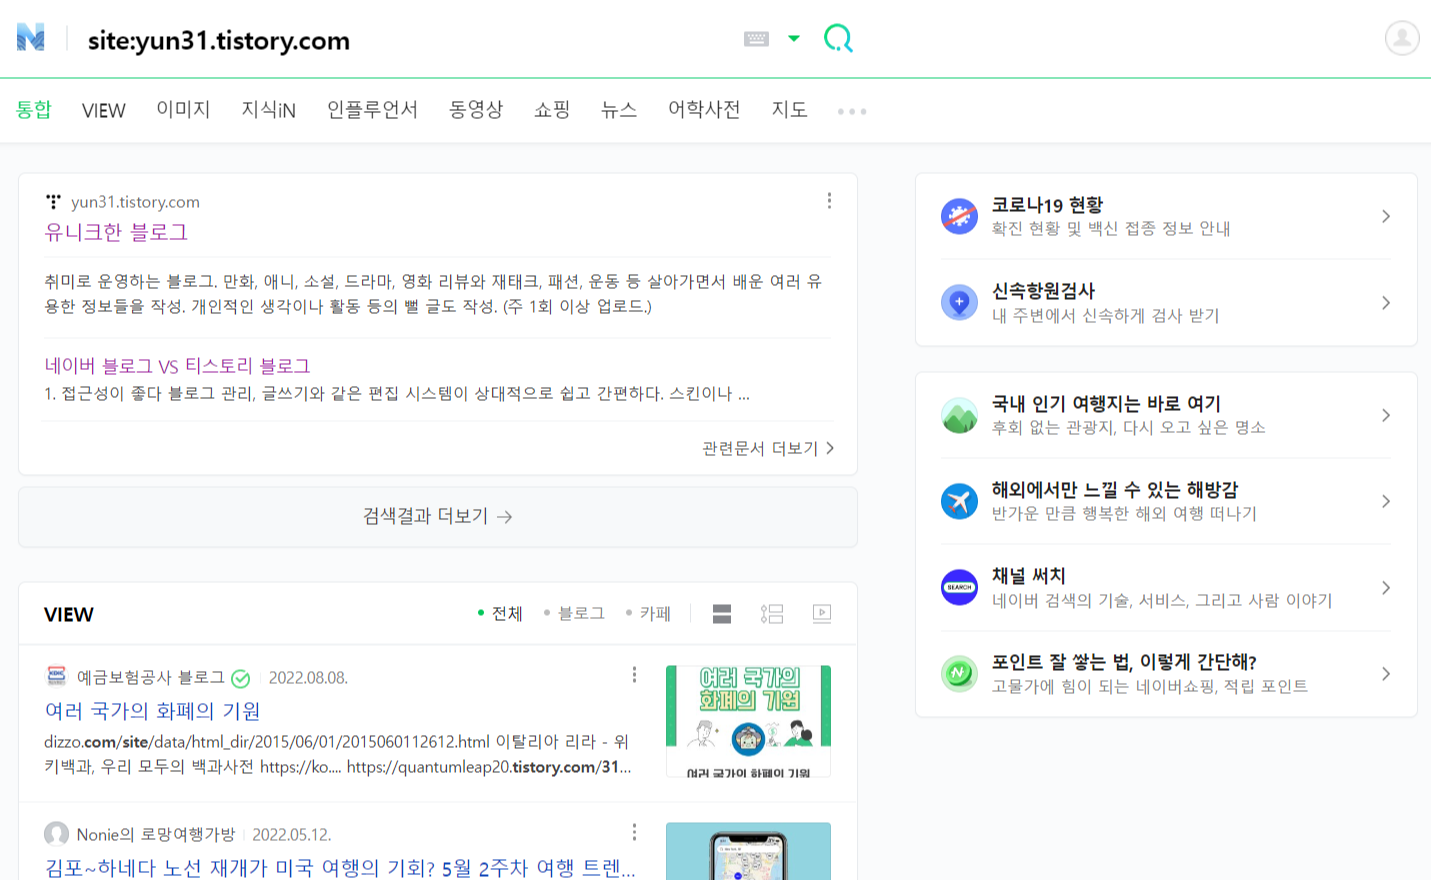This screenshot has height=880, width=1431.
Task: Open the 채널 써치 link
Action: [x=1028, y=576]
